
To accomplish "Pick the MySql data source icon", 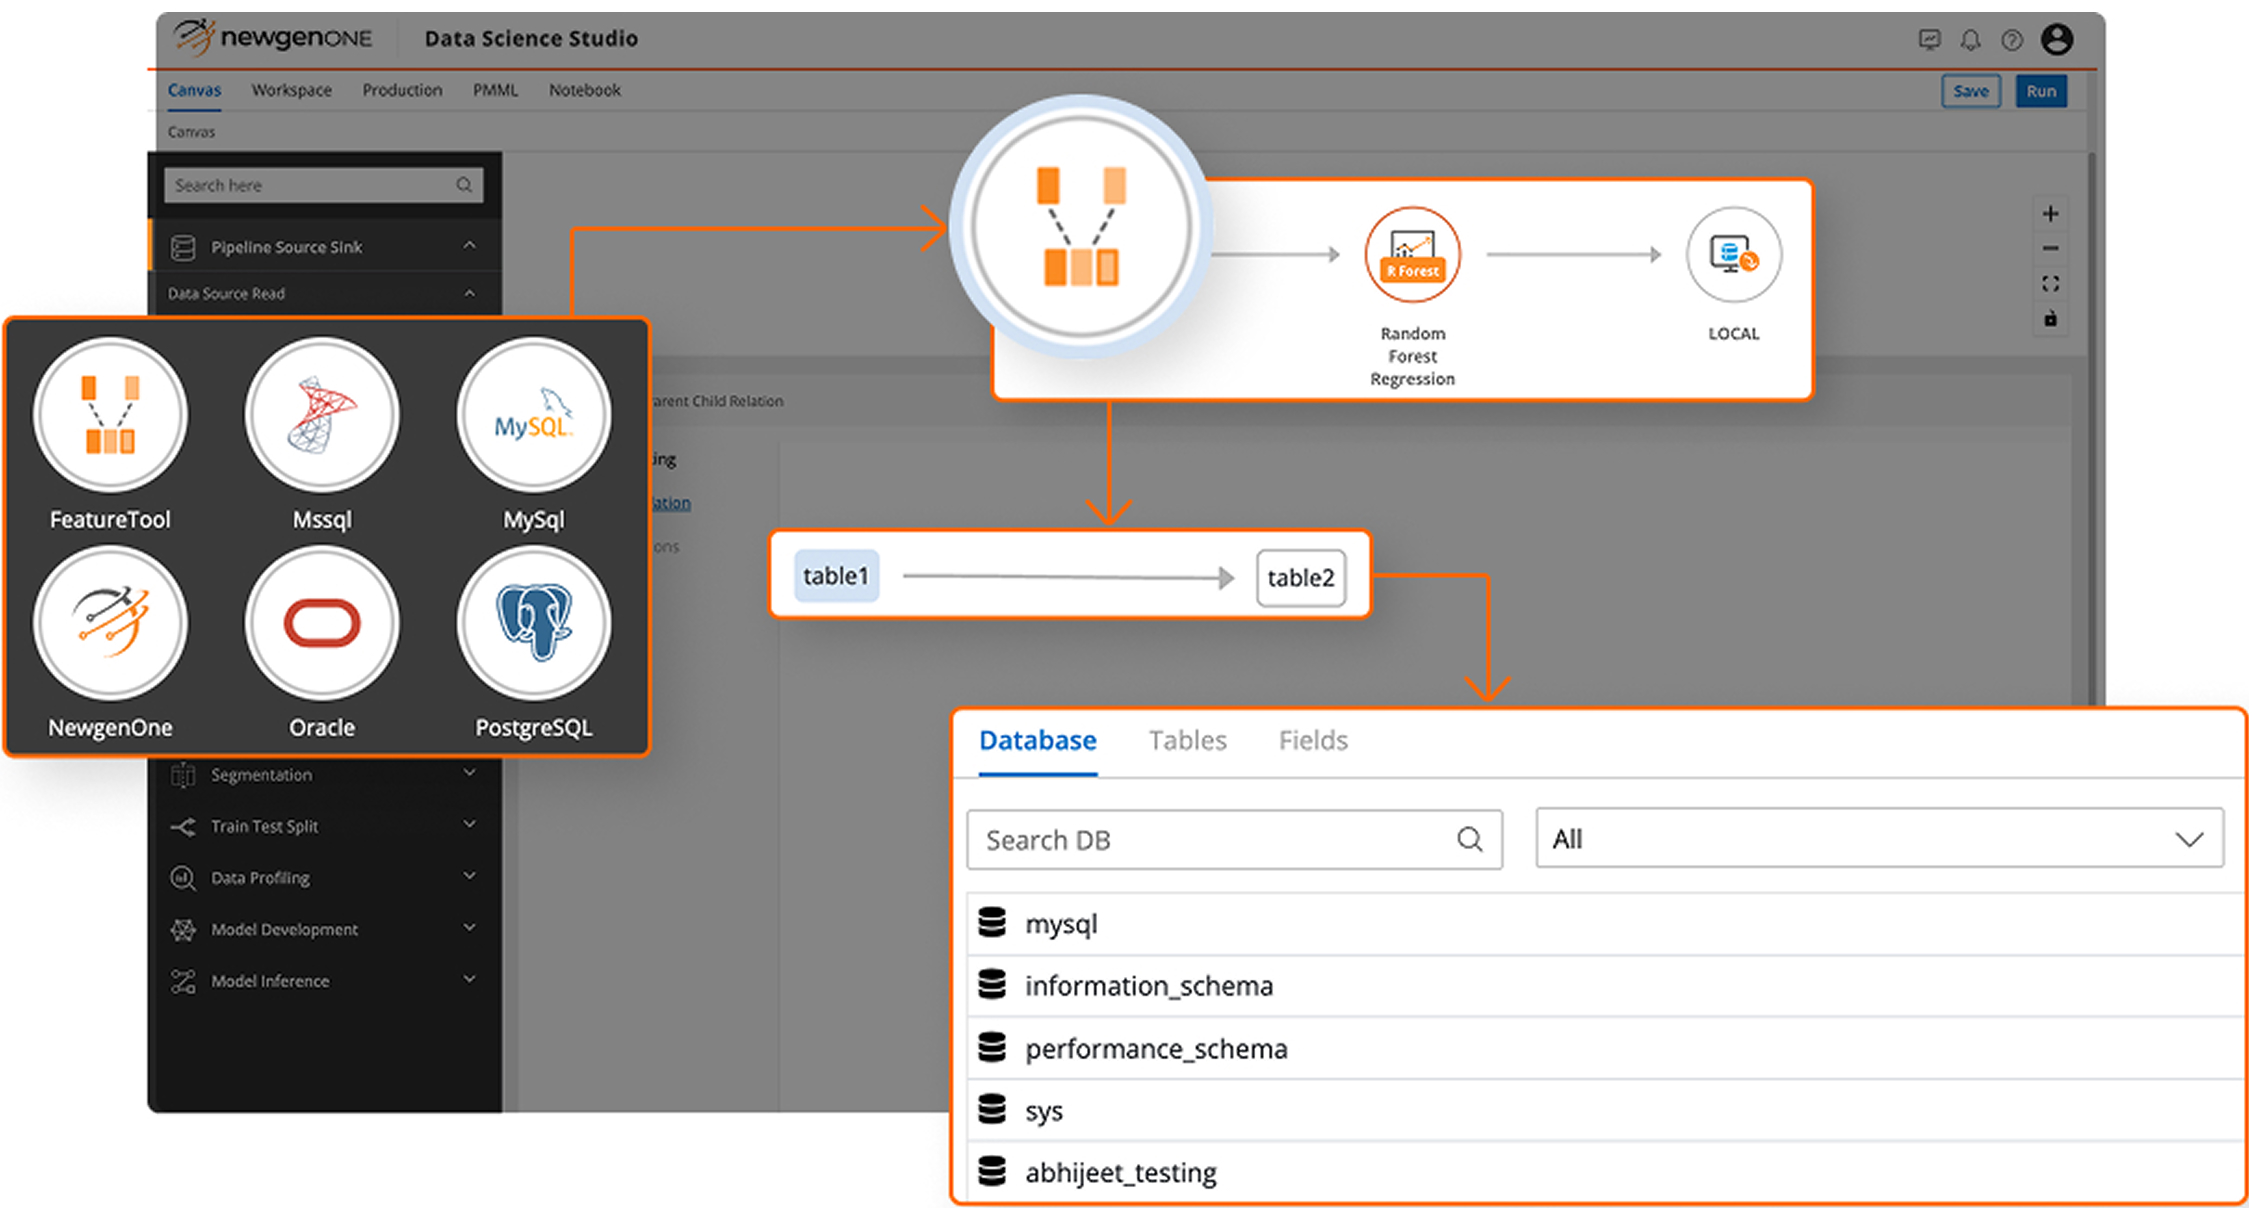I will pos(533,415).
